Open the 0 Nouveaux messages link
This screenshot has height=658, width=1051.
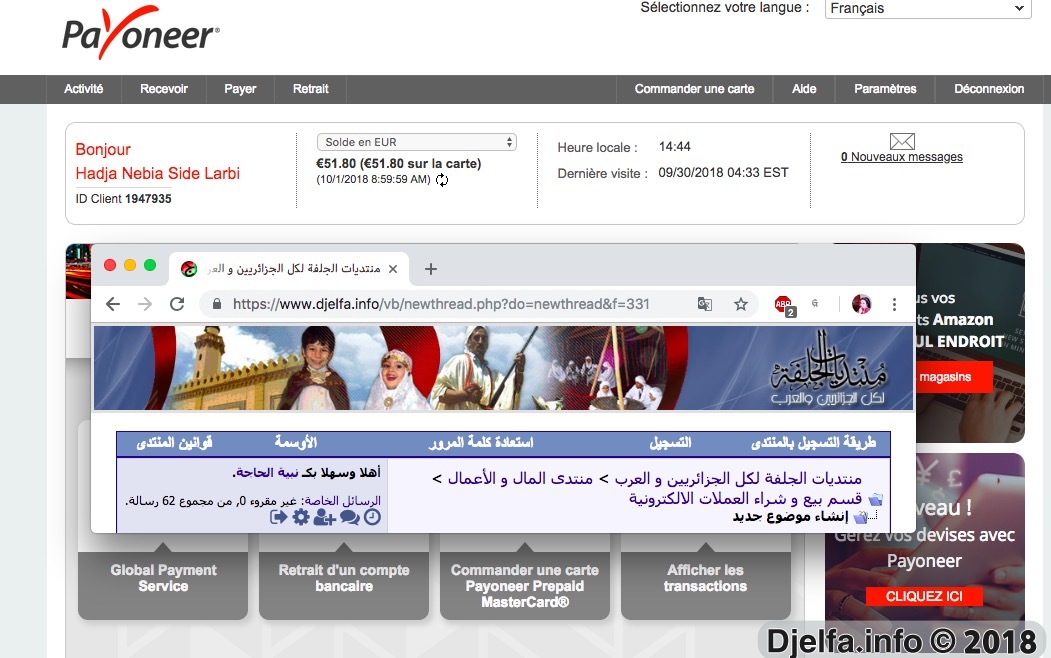(902, 157)
